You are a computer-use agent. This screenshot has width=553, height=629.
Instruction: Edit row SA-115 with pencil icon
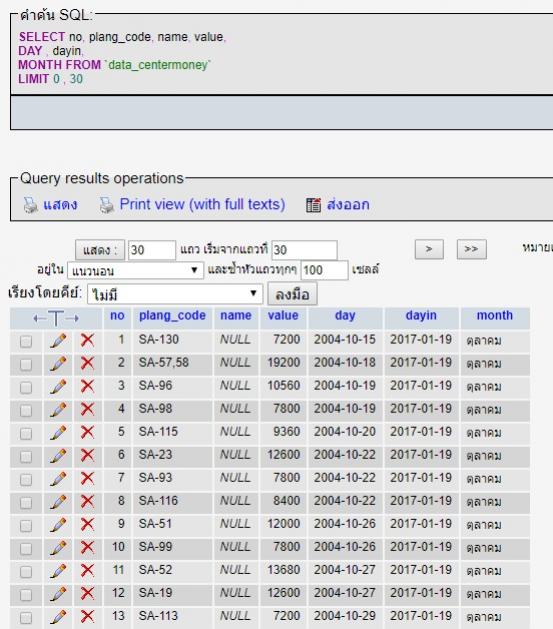click(58, 433)
